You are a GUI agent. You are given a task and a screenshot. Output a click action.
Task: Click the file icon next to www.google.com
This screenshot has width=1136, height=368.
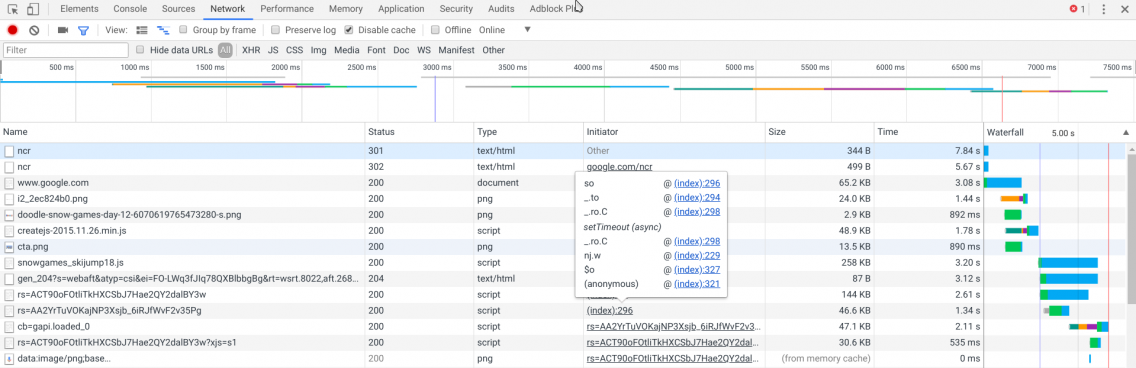9,183
